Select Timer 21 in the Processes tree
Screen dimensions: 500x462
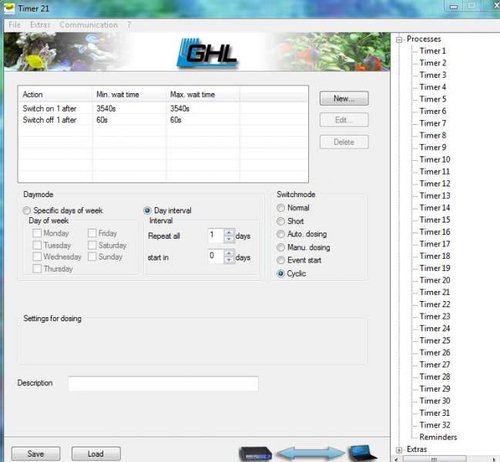click(435, 292)
